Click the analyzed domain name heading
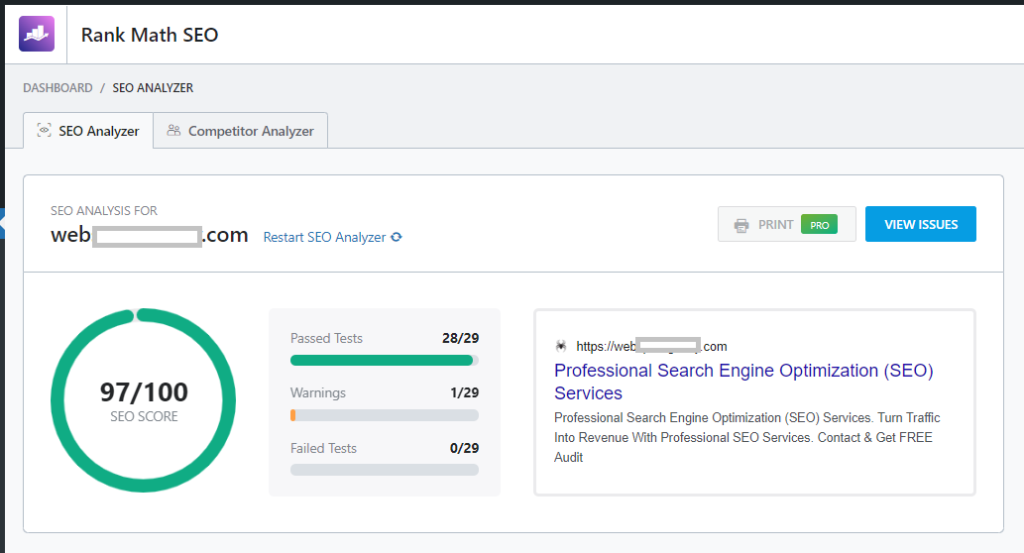The image size is (1024, 553). pos(150,234)
